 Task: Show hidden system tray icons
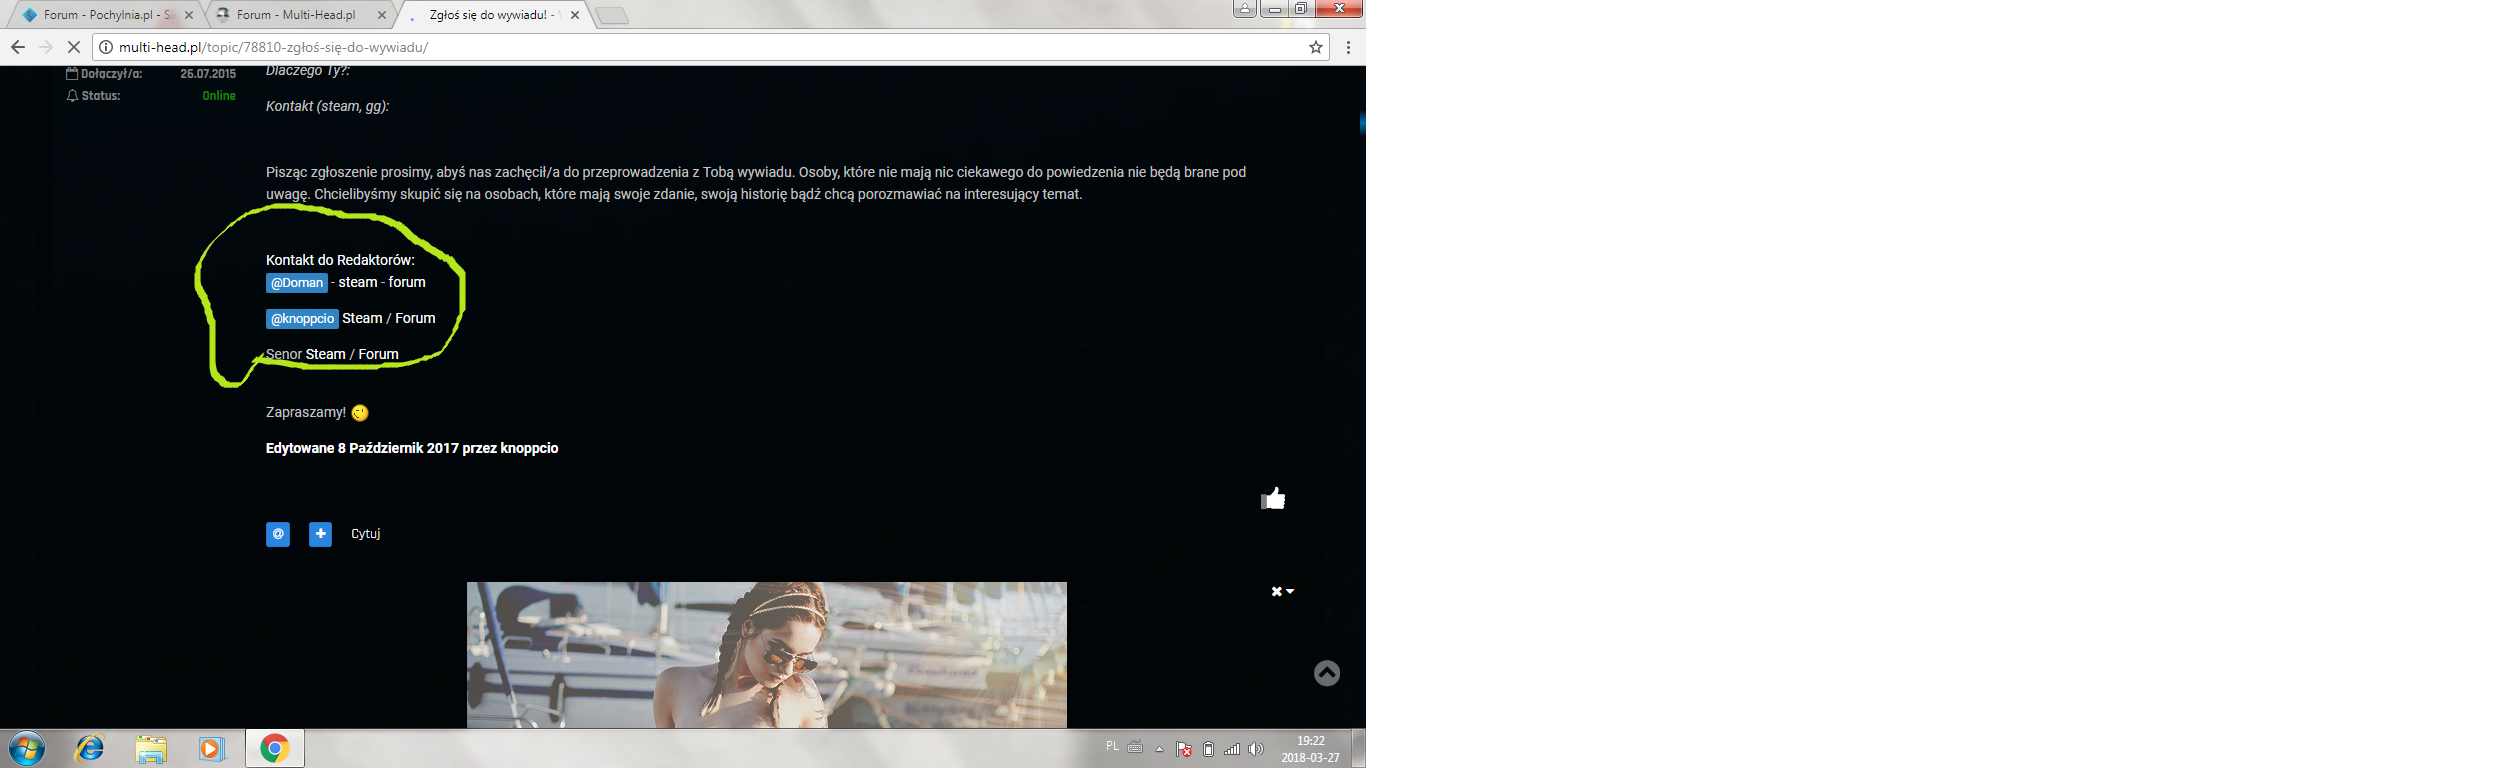click(x=1159, y=749)
